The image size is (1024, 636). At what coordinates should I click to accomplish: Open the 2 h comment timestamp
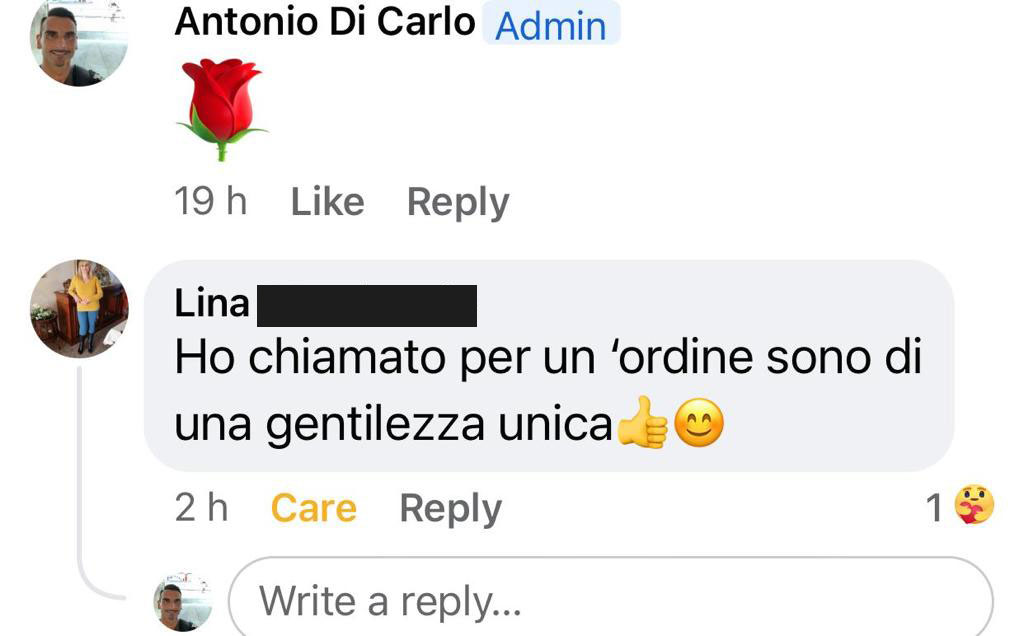[x=201, y=508]
